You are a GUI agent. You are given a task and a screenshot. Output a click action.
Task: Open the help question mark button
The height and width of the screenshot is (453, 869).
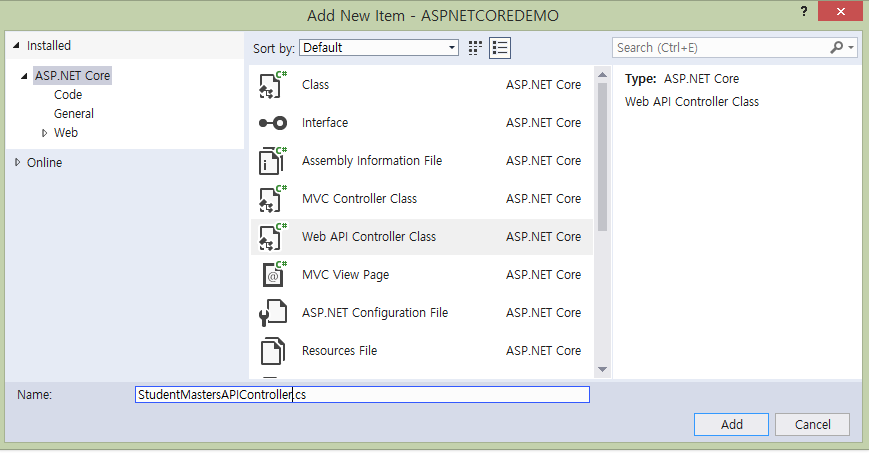click(804, 11)
